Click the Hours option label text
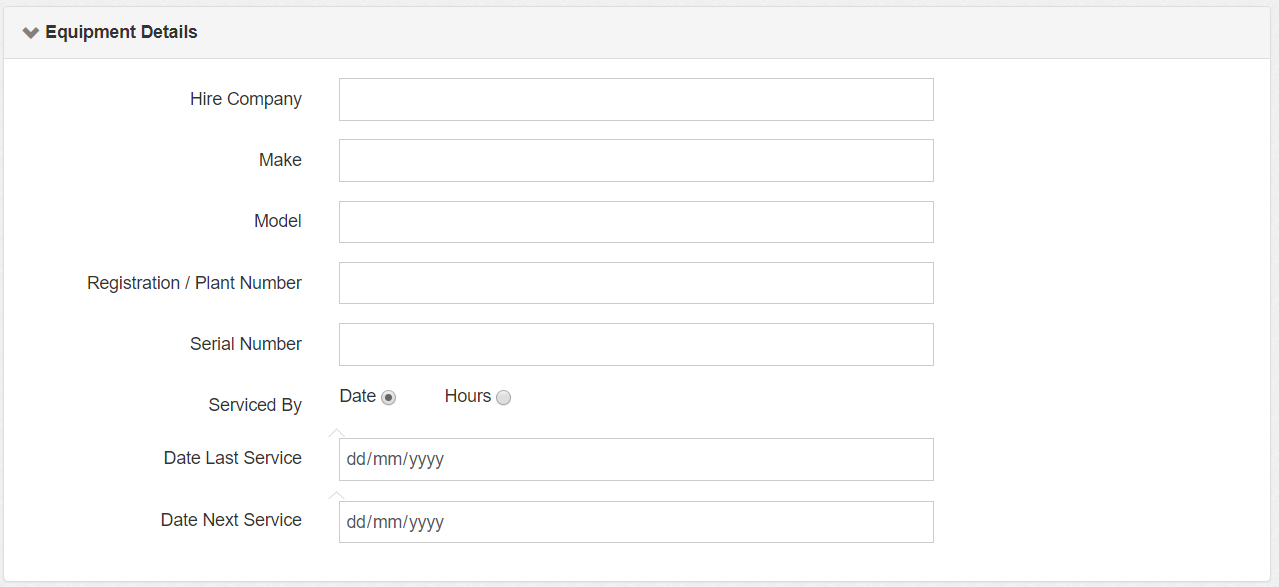 click(468, 396)
